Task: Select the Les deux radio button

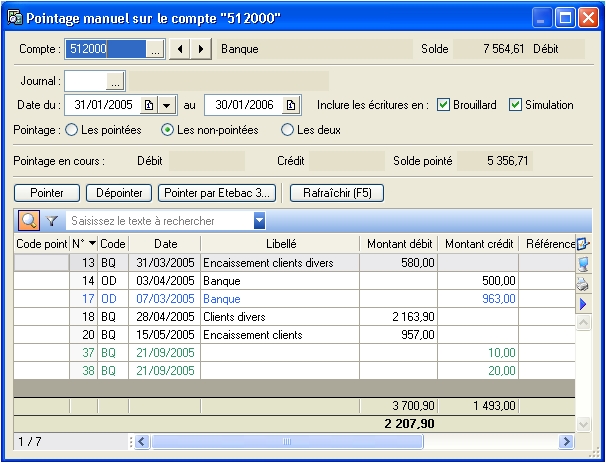Action: point(287,130)
